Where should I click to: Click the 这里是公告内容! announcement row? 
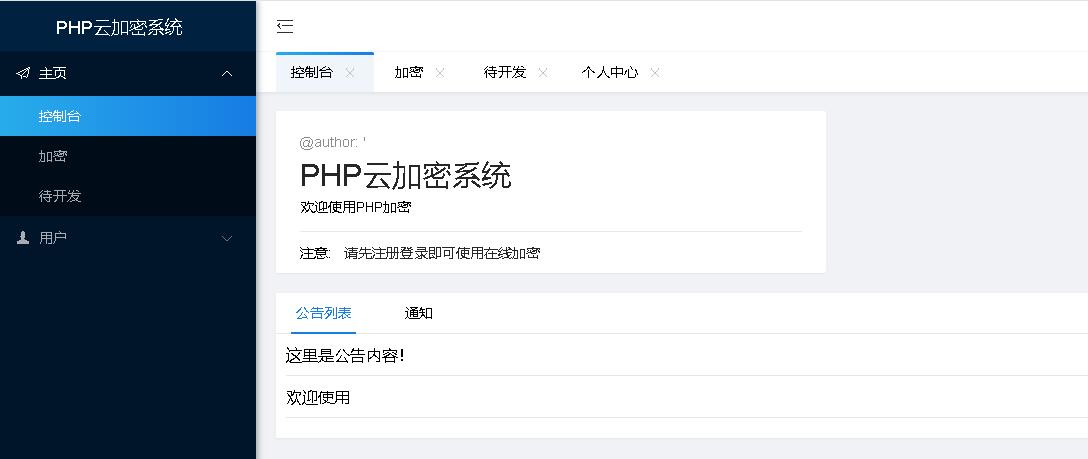345,355
